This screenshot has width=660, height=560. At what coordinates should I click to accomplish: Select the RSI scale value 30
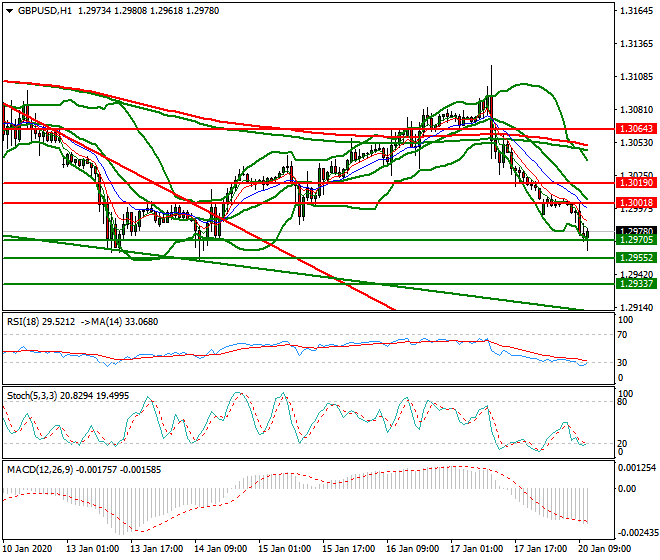point(622,363)
